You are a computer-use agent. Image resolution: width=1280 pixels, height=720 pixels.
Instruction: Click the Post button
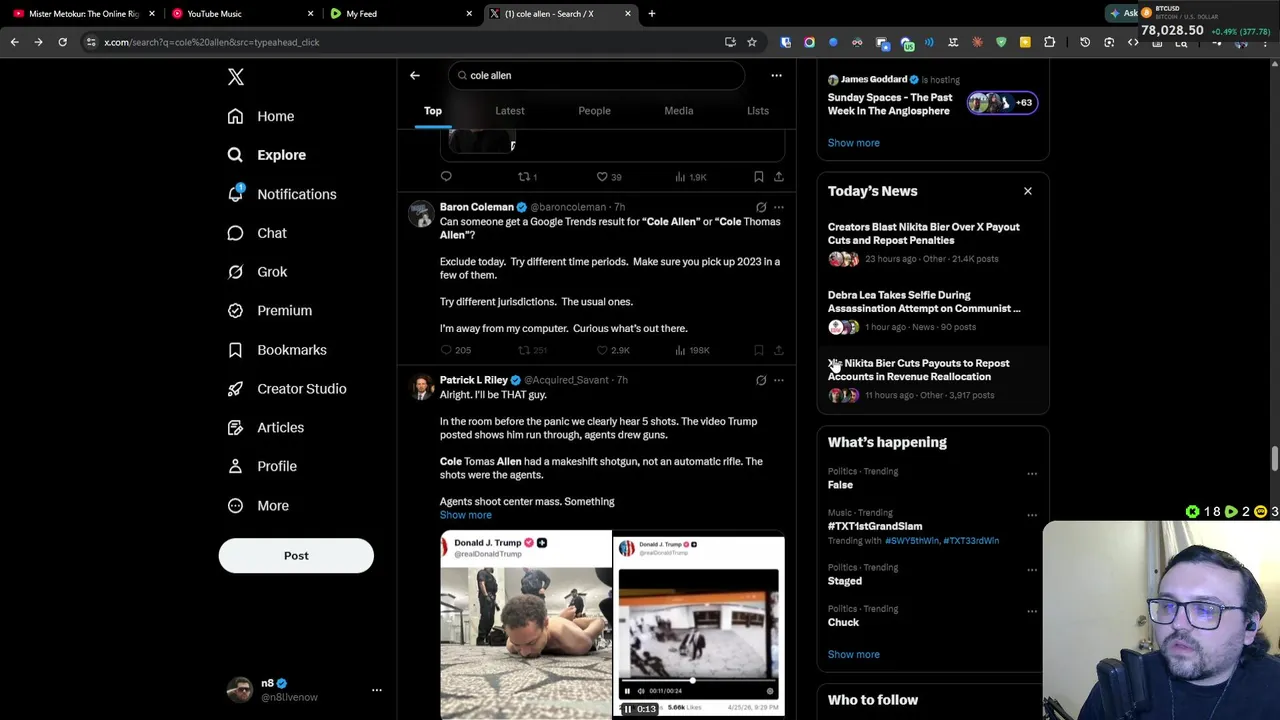click(296, 556)
